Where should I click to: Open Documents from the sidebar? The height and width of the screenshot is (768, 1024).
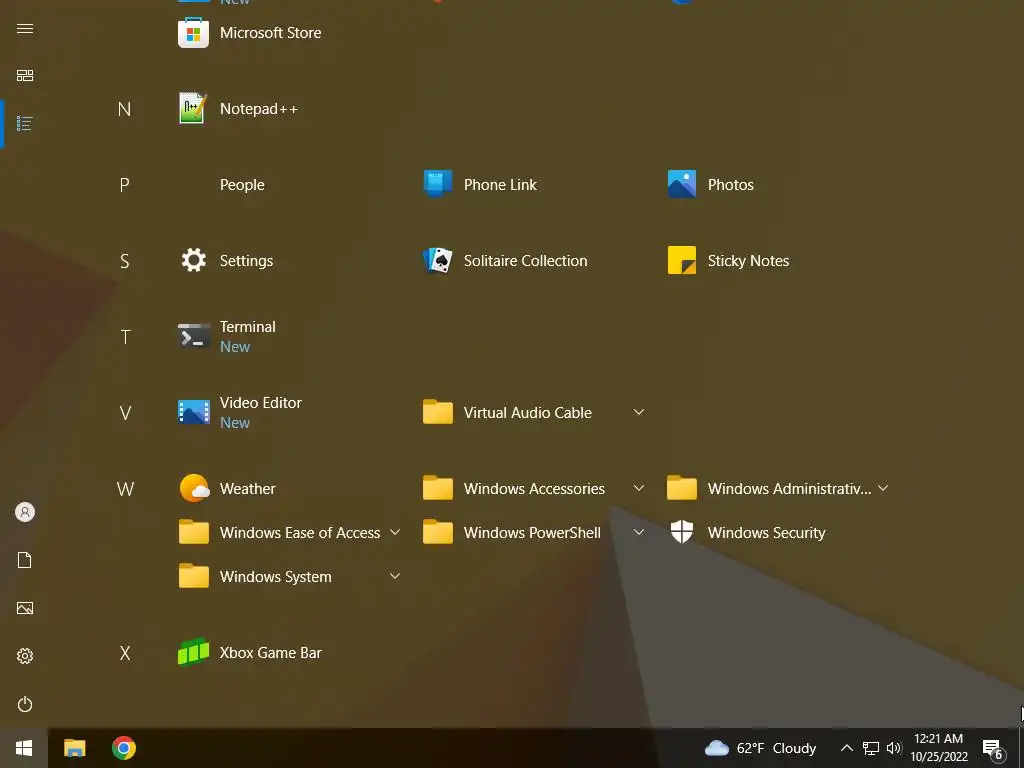[x=25, y=560]
